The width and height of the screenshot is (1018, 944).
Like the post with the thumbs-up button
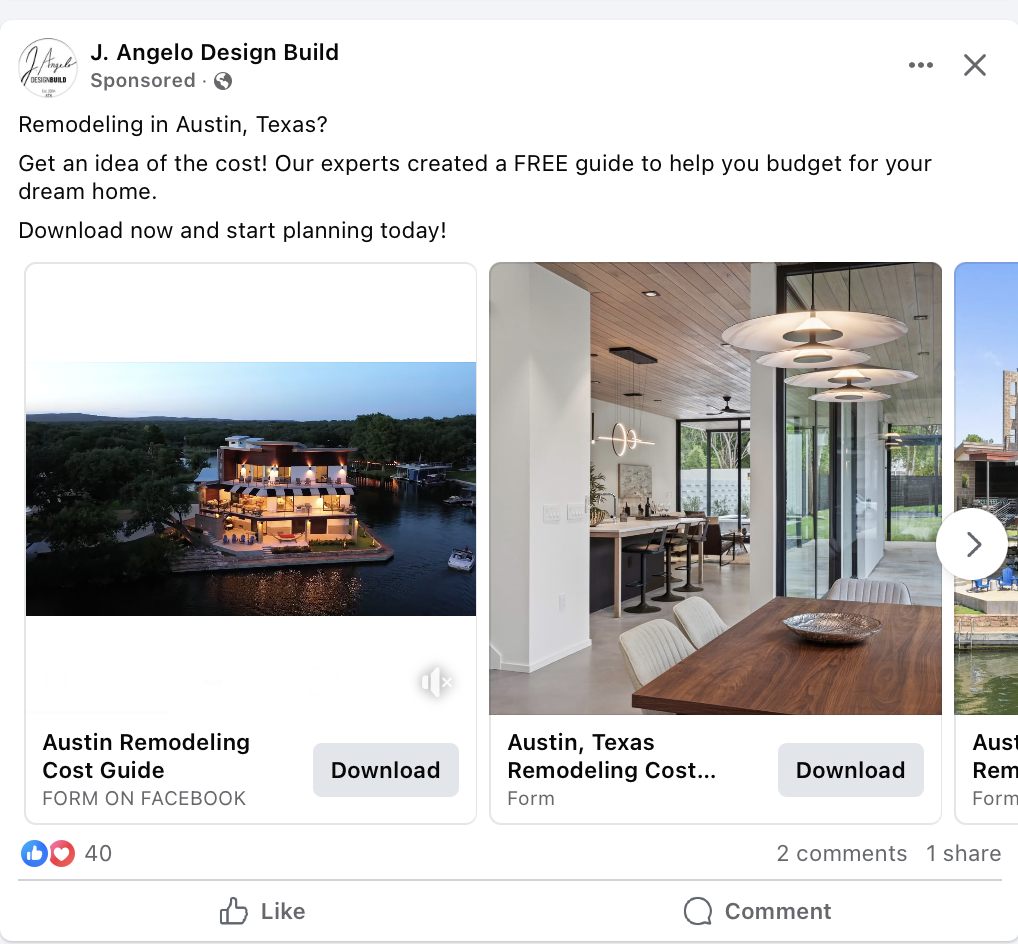pyautogui.click(x=262, y=911)
